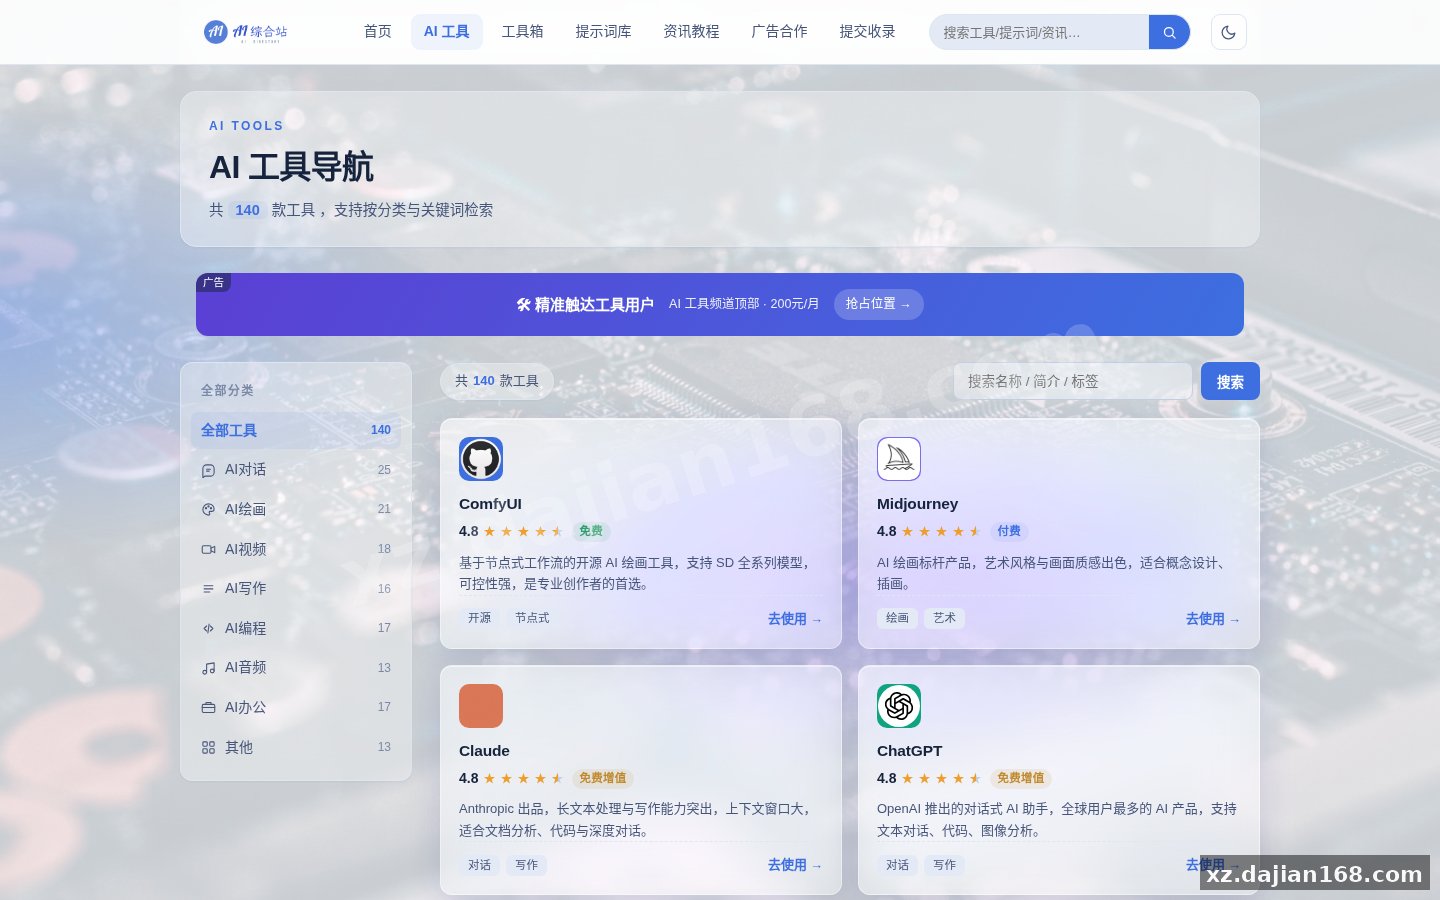The image size is (1440, 900).
Task: Click the AI办公 briefcase icon
Action: [208, 707]
